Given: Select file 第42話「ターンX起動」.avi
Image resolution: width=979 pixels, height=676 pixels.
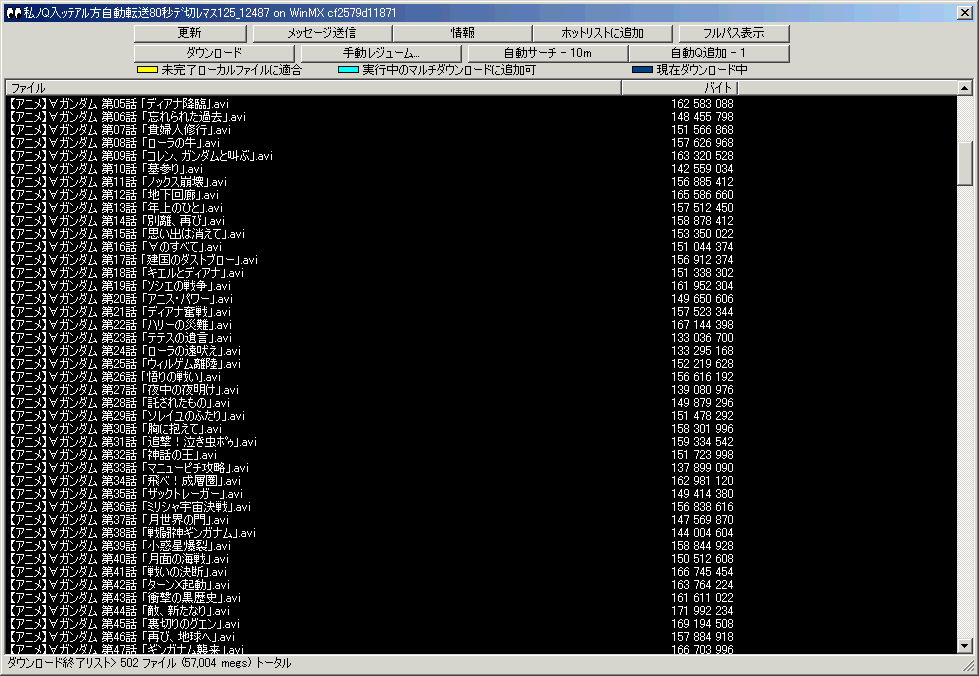Looking at the screenshot, I should 120,585.
